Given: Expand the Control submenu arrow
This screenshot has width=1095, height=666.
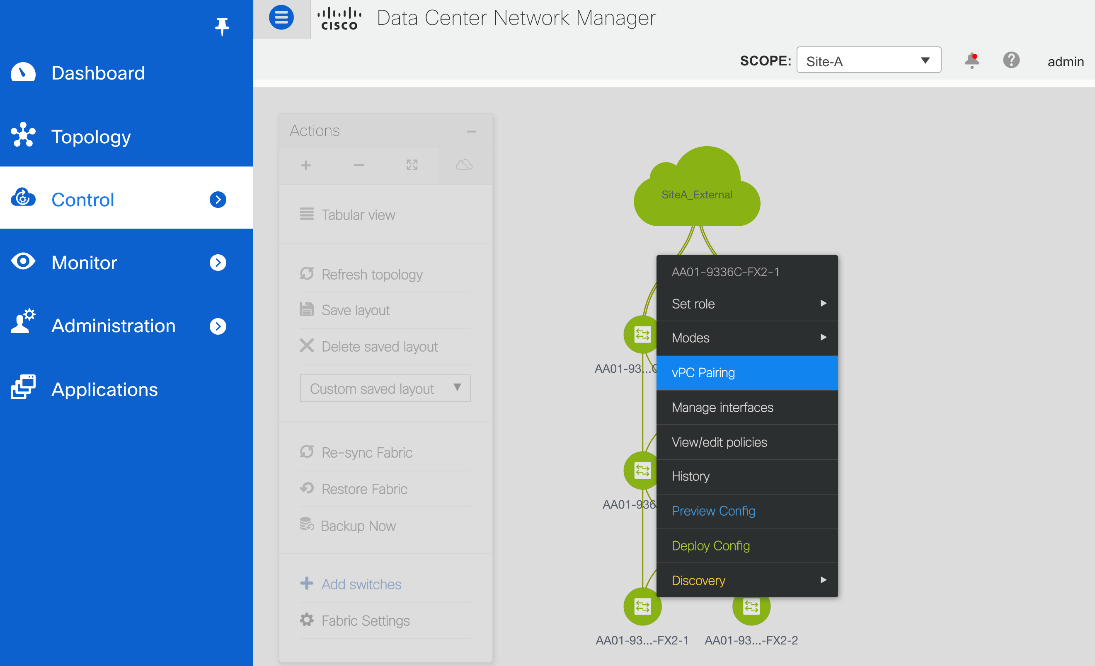Looking at the screenshot, I should [218, 200].
